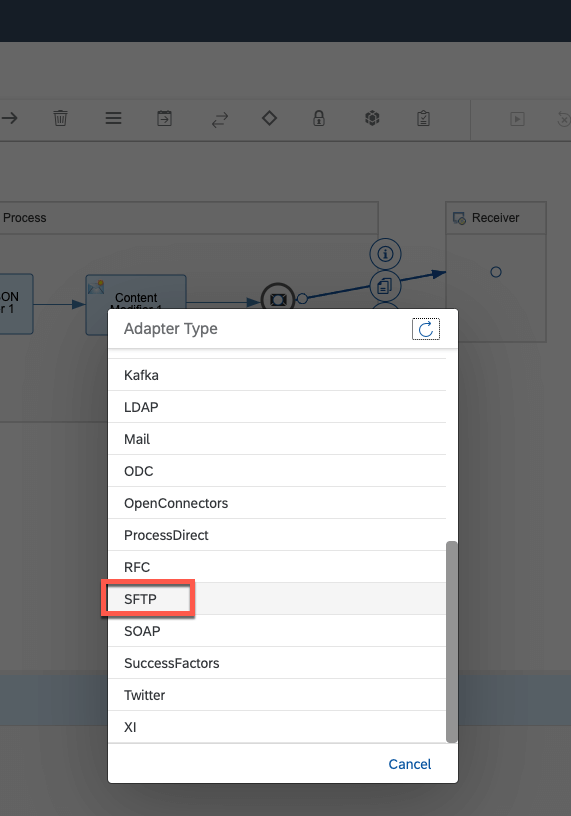
Task: Click the calendar arrow toolbar icon
Action: [164, 118]
